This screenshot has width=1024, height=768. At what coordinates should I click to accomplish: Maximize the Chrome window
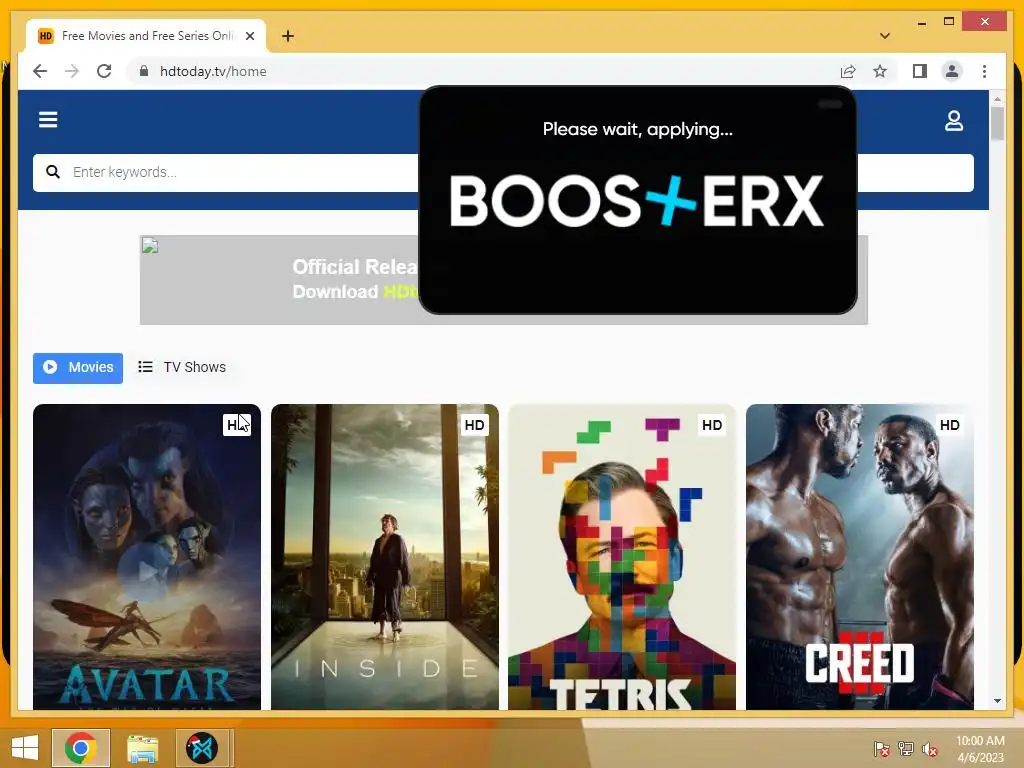(x=949, y=22)
